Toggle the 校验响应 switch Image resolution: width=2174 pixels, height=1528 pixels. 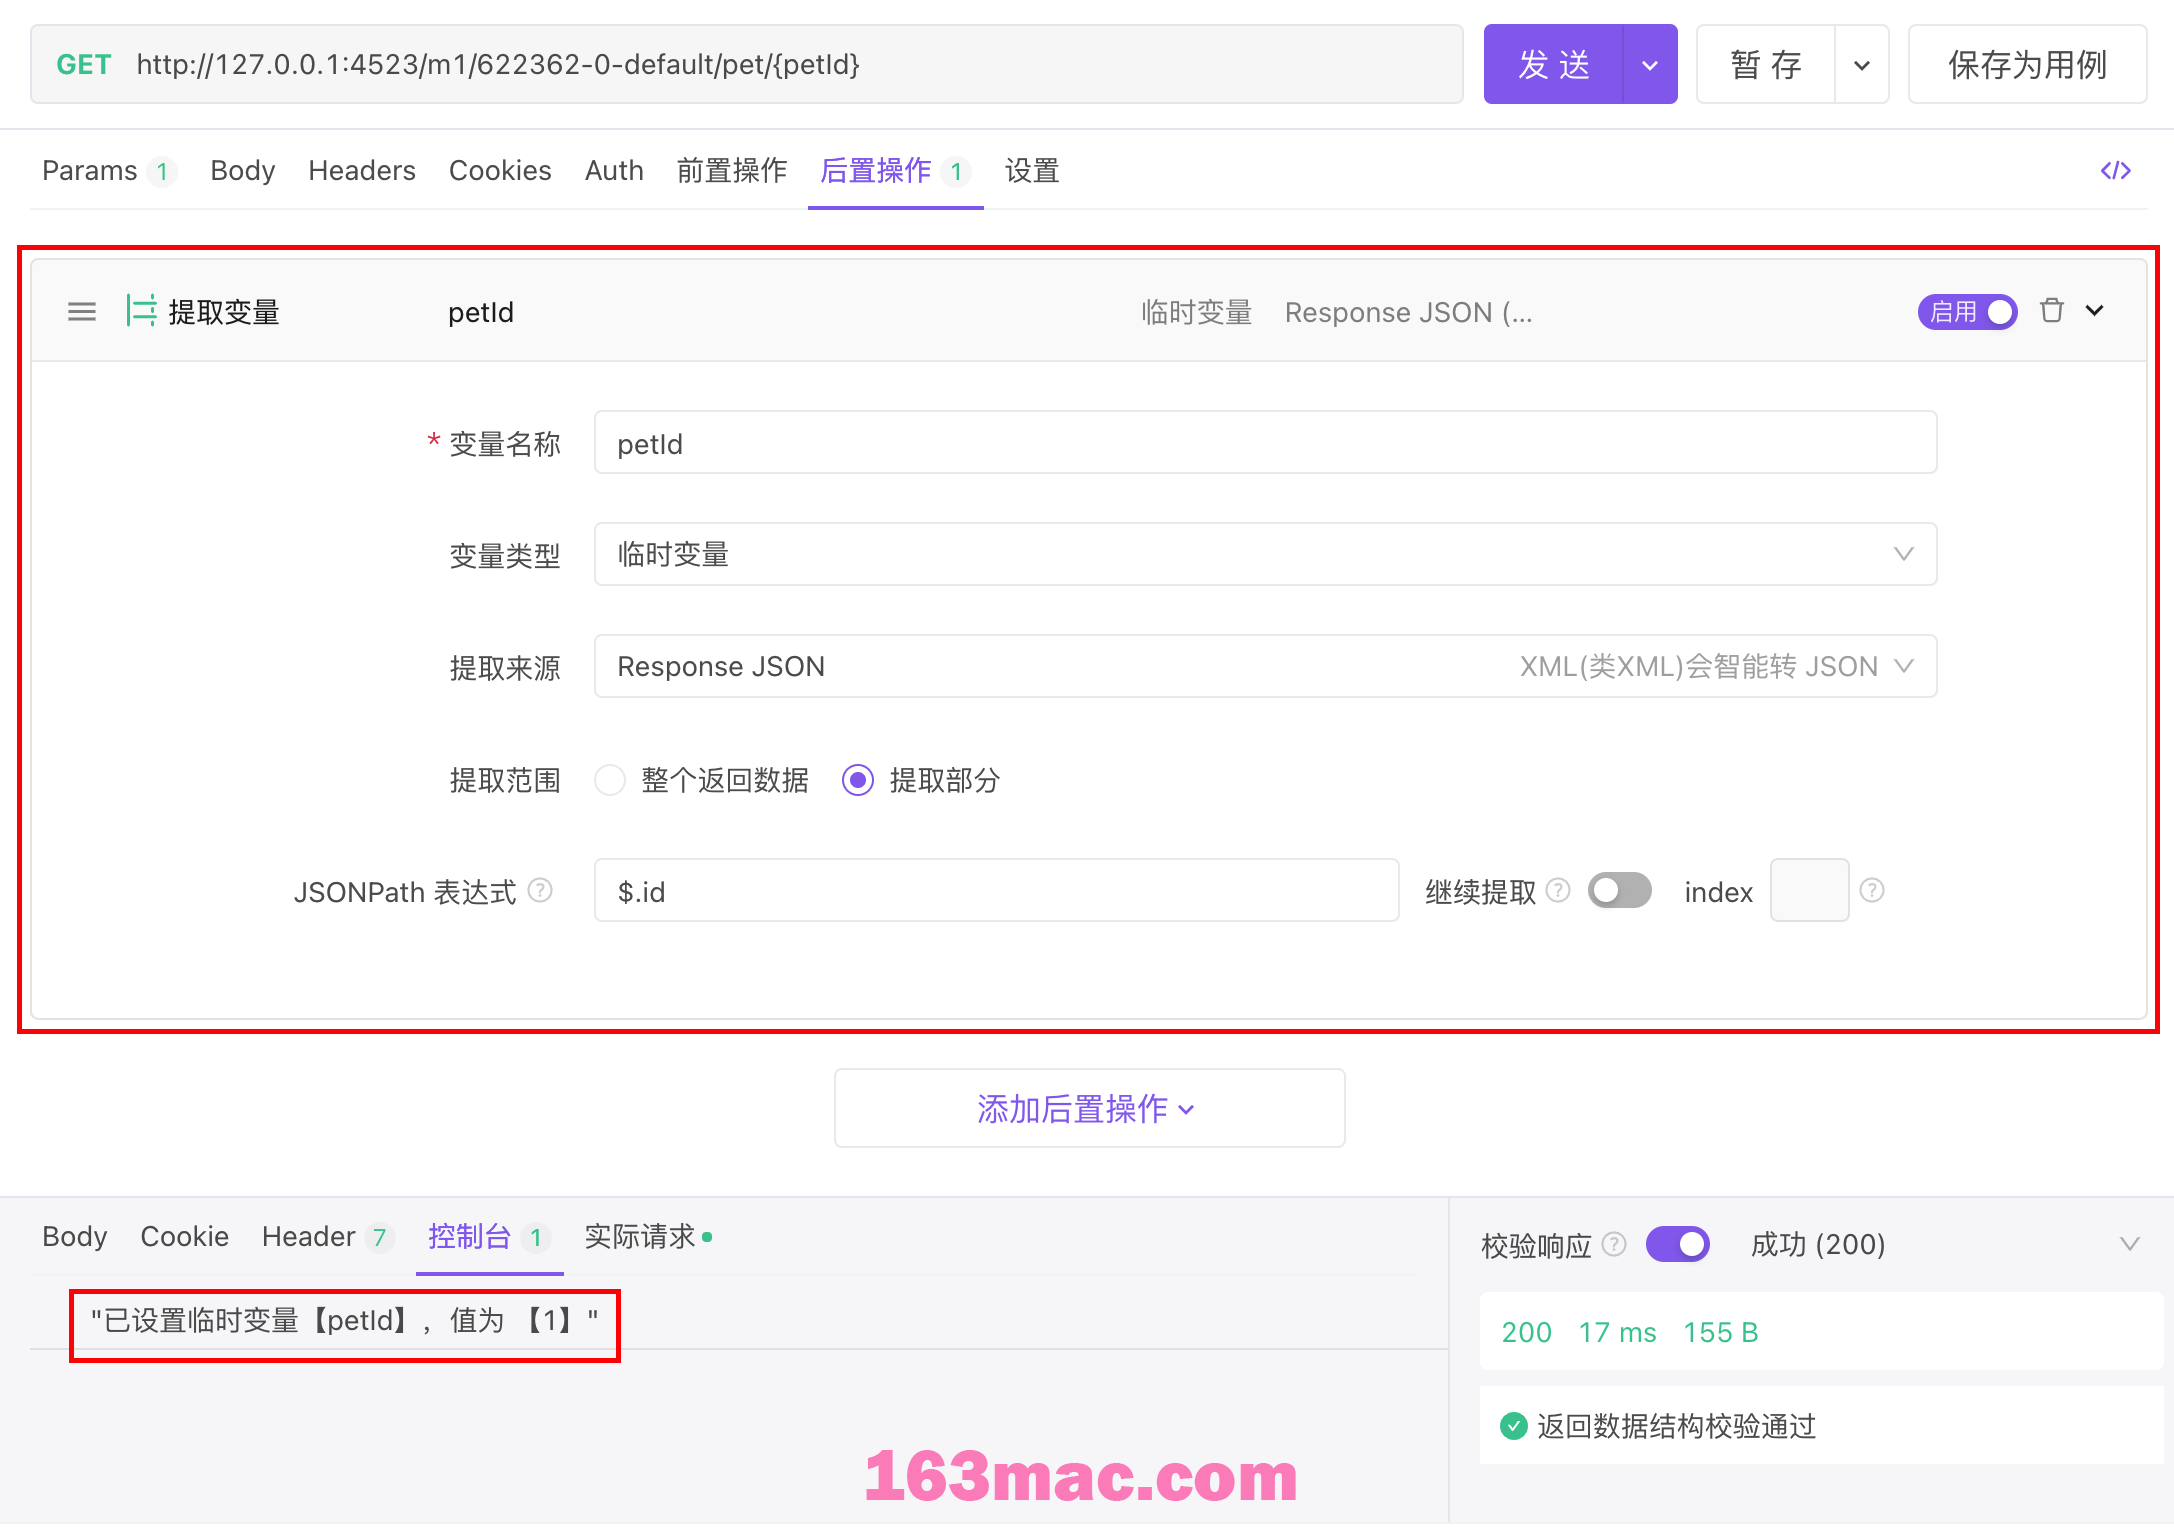[1678, 1244]
